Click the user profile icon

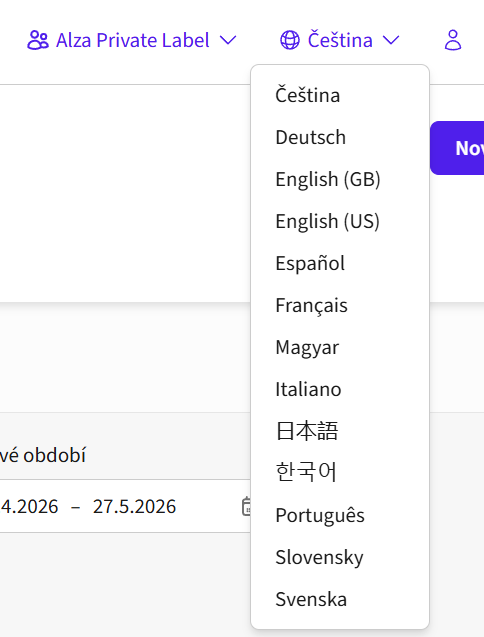[453, 40]
